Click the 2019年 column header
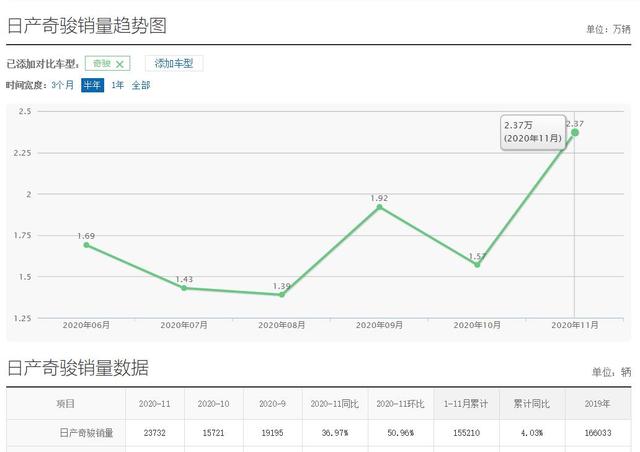 coord(598,404)
